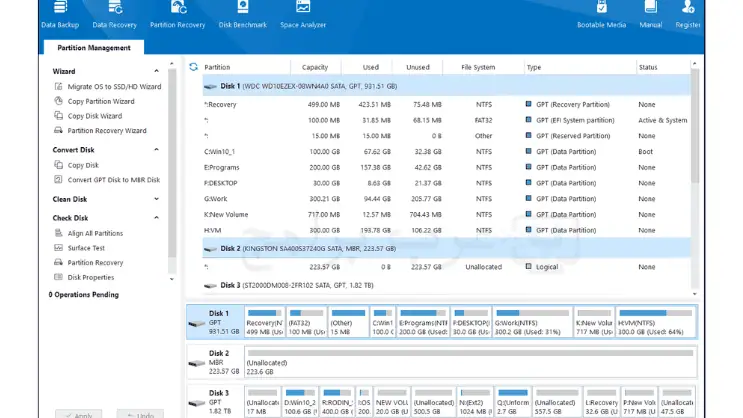Select the H:VM(NTFS) block in disk map
Viewport: 743px width, 418px height.
coord(655,322)
